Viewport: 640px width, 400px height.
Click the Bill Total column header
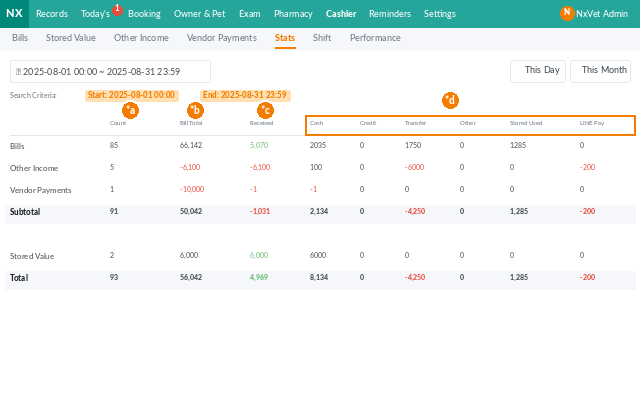(x=191, y=123)
